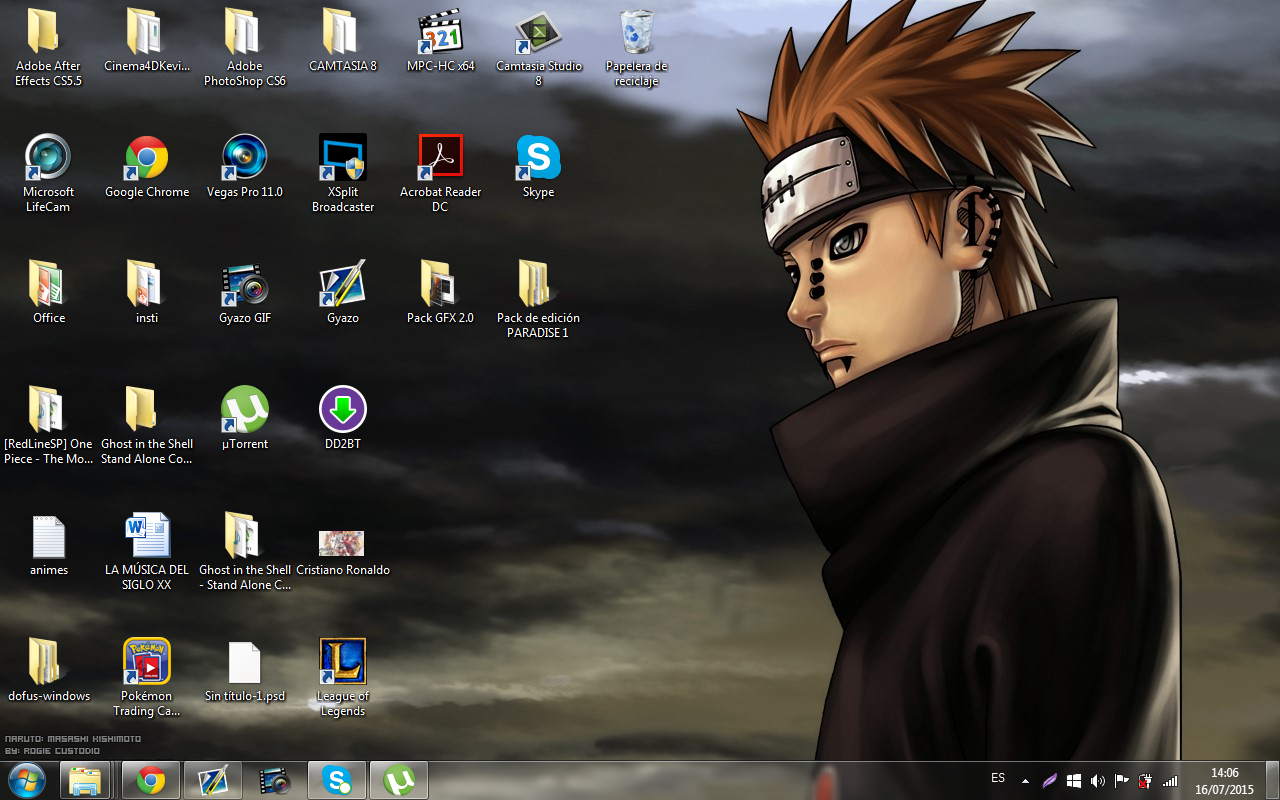Open the Windows Start menu
This screenshot has height=800, width=1280.
[x=26, y=780]
